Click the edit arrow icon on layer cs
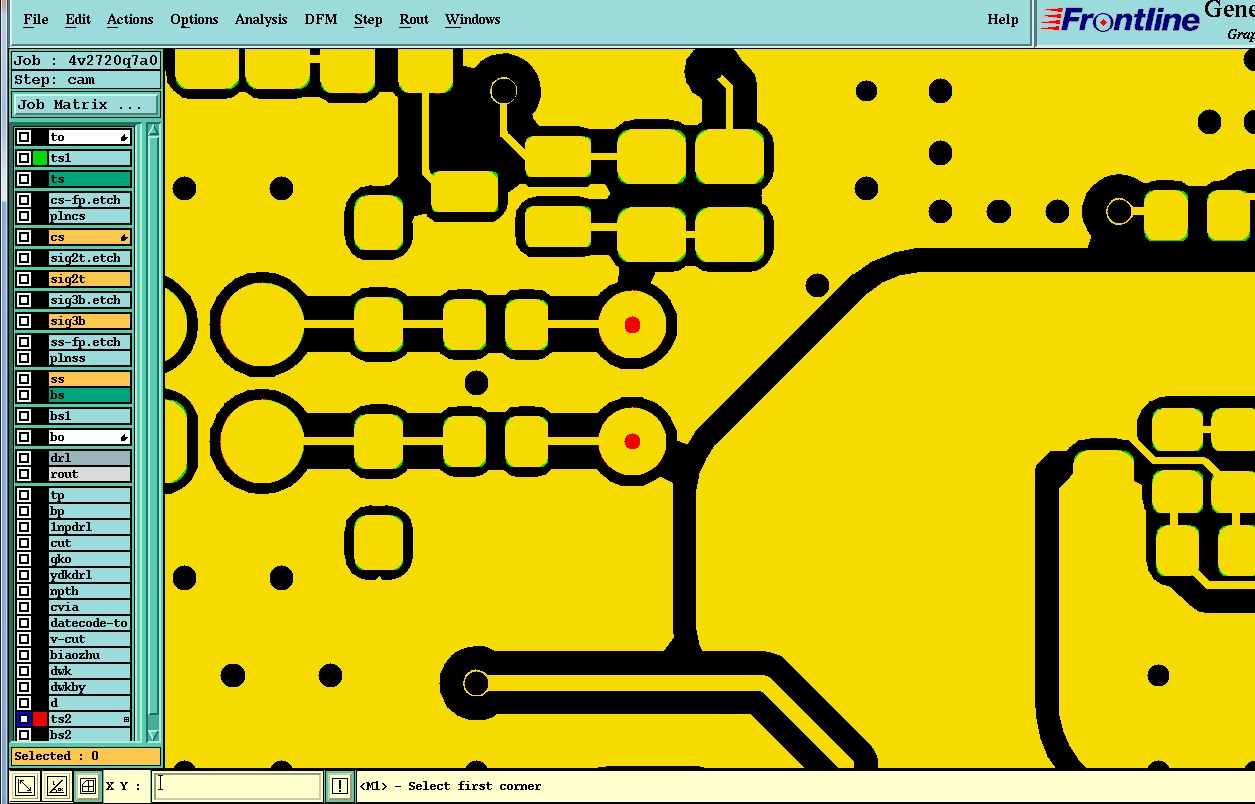This screenshot has height=804, width=1255. pos(124,238)
